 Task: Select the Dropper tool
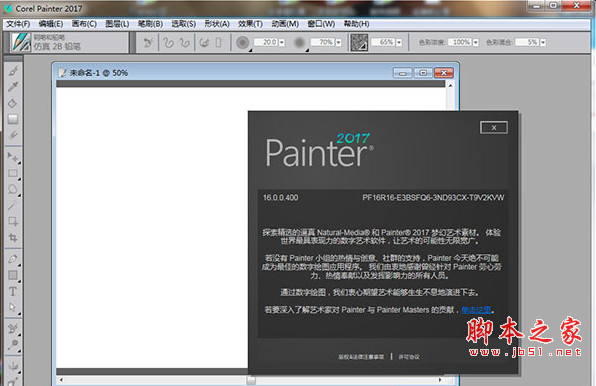13,87
